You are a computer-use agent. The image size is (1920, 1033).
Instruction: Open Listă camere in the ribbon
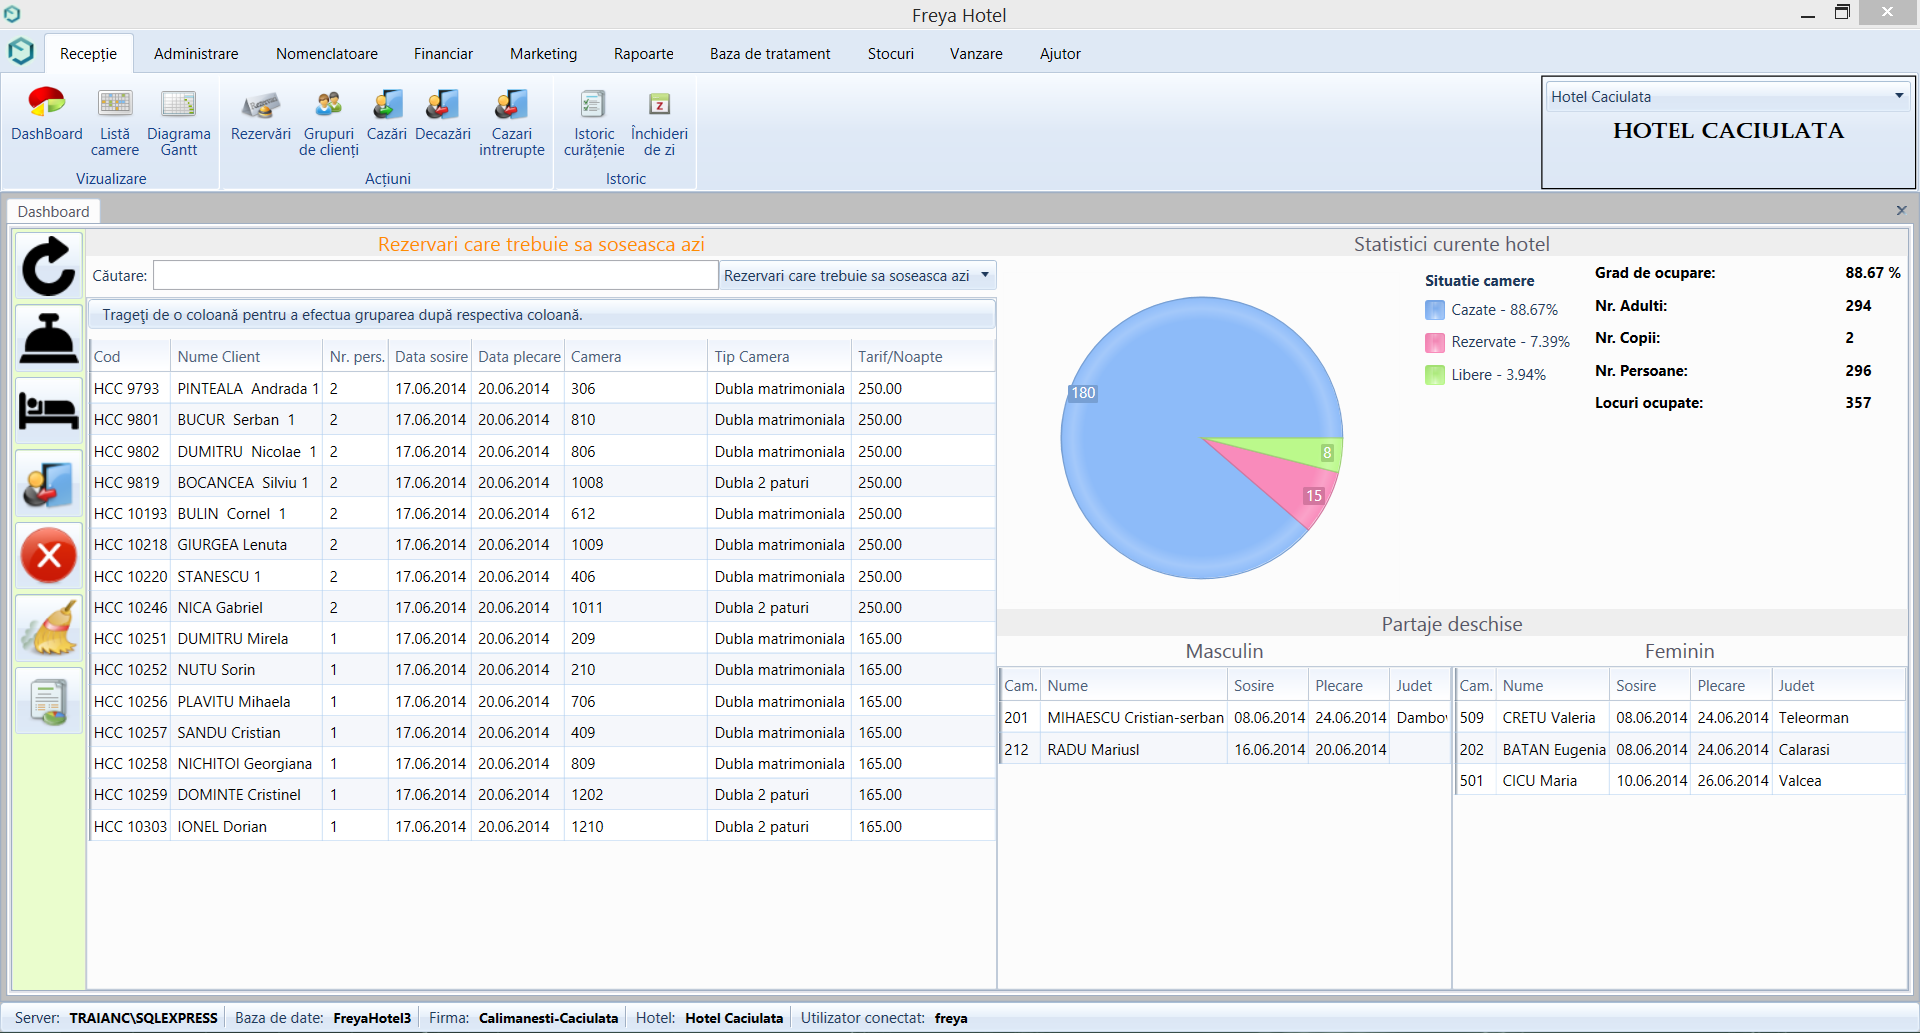[x=115, y=122]
